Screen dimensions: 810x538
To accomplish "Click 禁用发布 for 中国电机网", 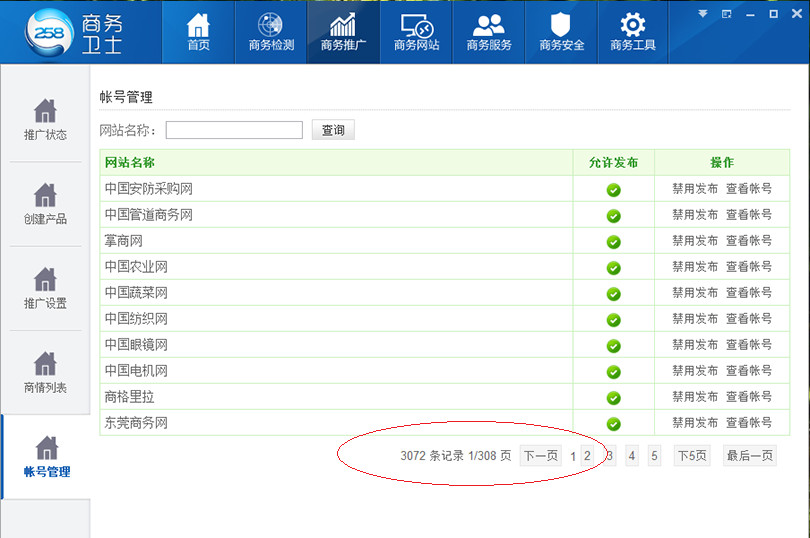I will pos(695,371).
